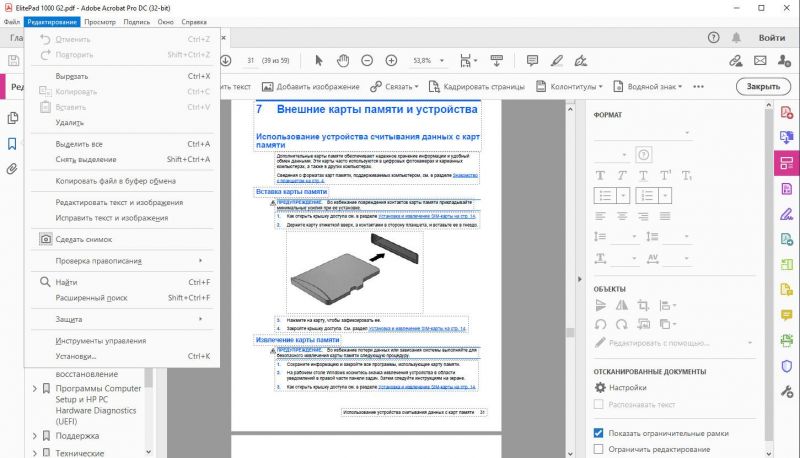Image resolution: width=800 pixels, height=458 pixels.
Task: Open the sign document pen icon
Action: [x=581, y=61]
